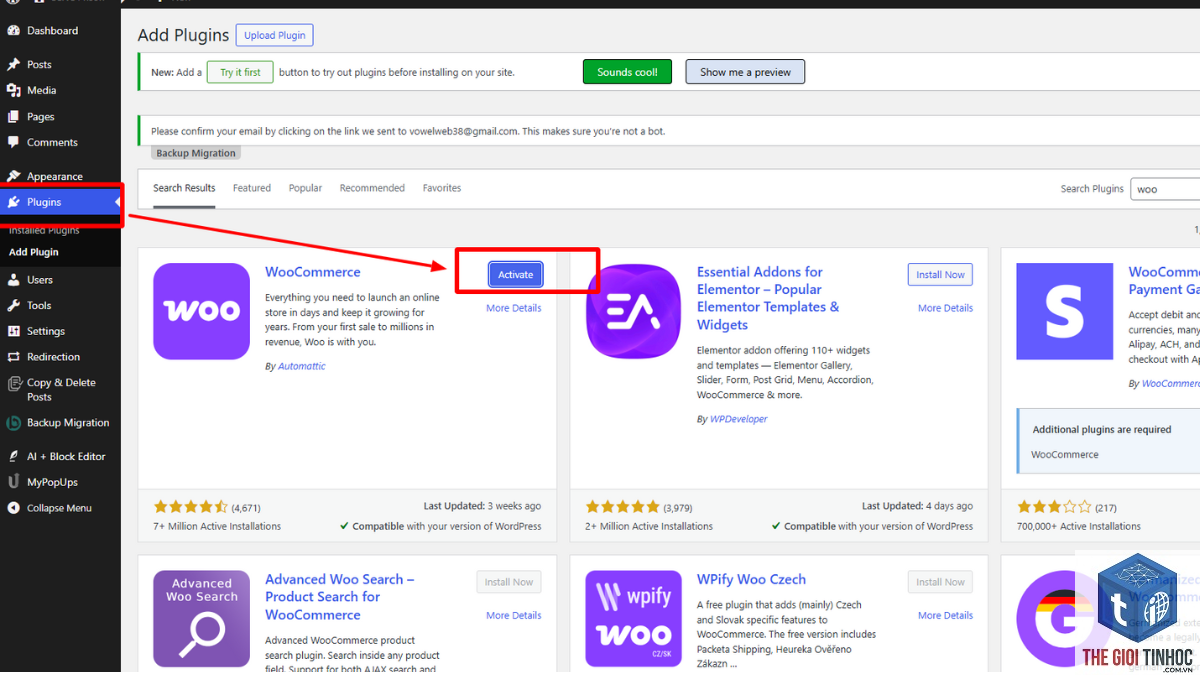
Task: Click the WPify Woo Czech logo
Action: [x=634, y=619]
